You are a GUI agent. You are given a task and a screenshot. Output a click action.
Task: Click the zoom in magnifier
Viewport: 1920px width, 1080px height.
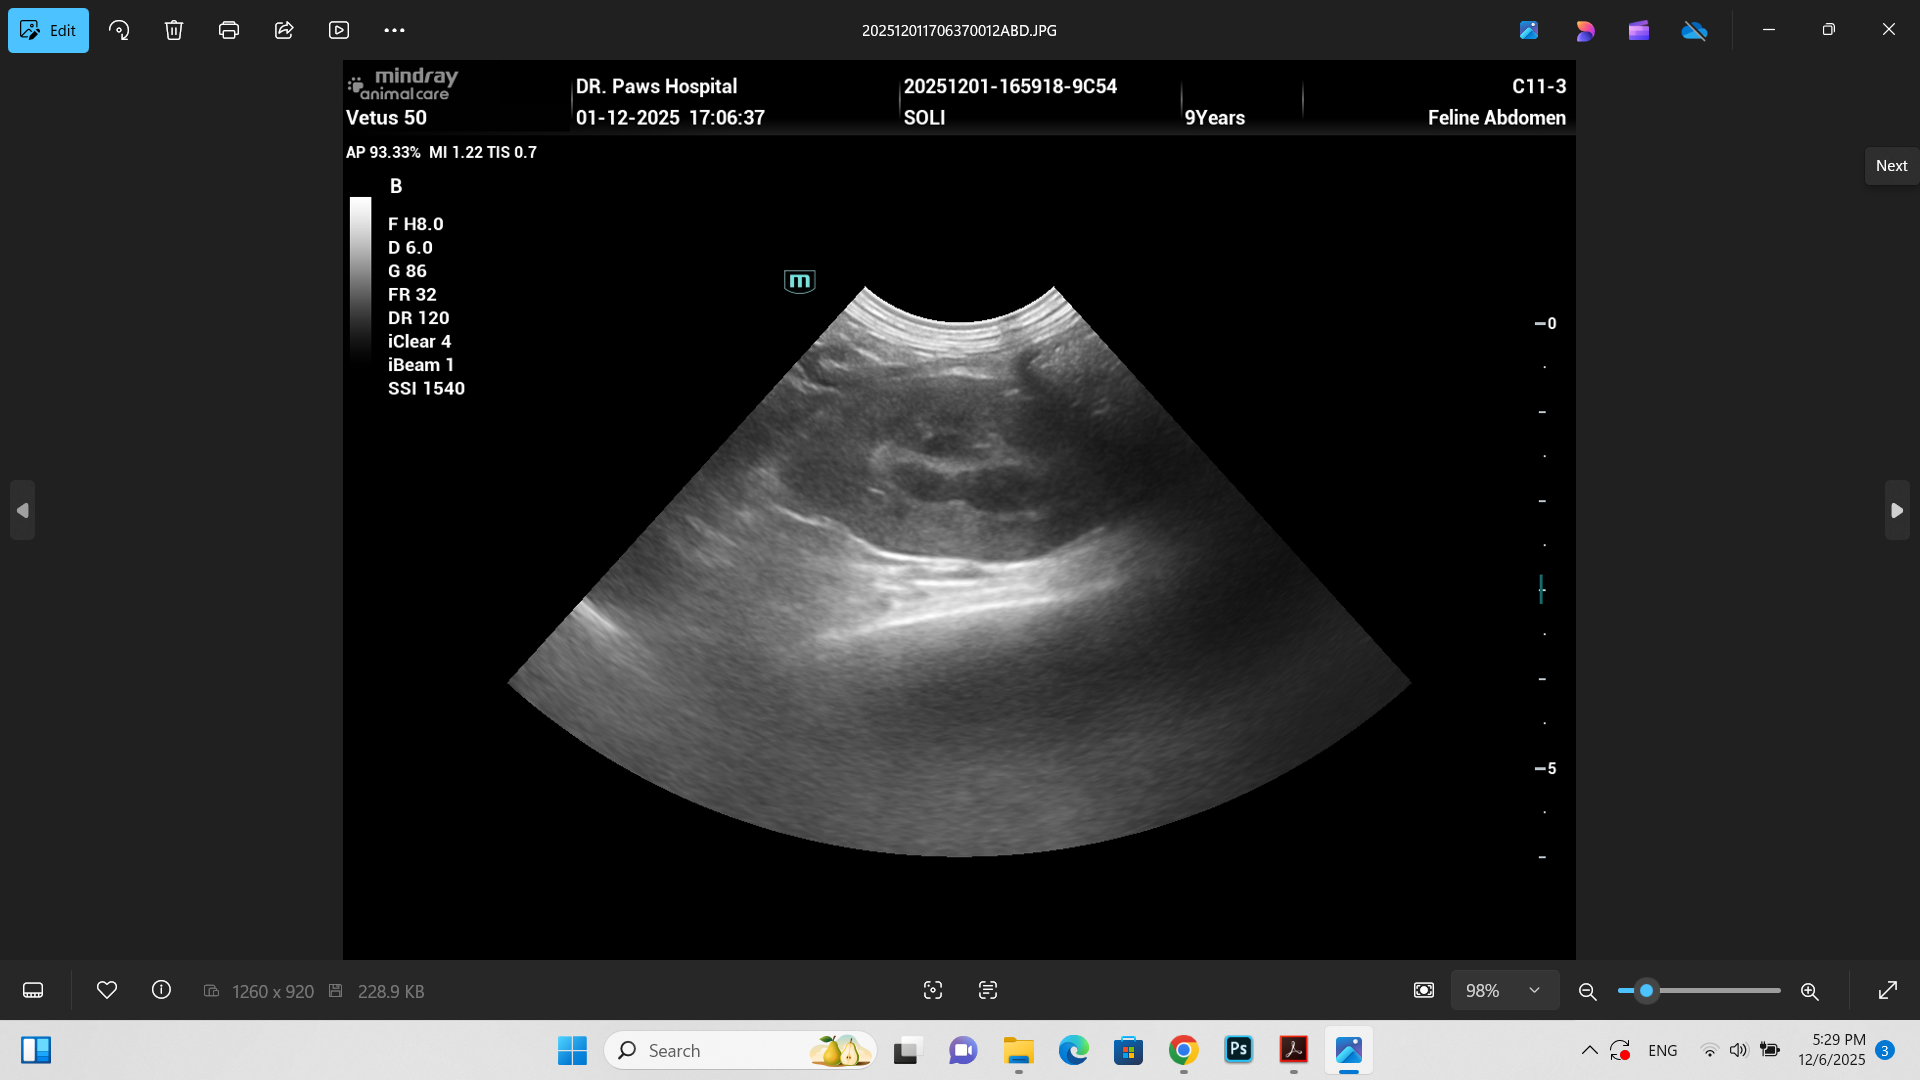coord(1809,991)
